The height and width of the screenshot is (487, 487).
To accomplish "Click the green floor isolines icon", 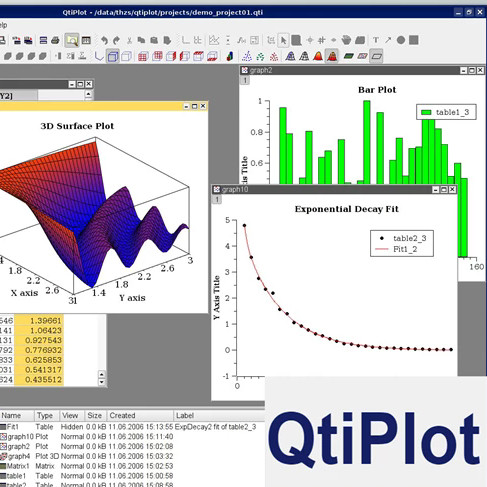I will point(349,56).
